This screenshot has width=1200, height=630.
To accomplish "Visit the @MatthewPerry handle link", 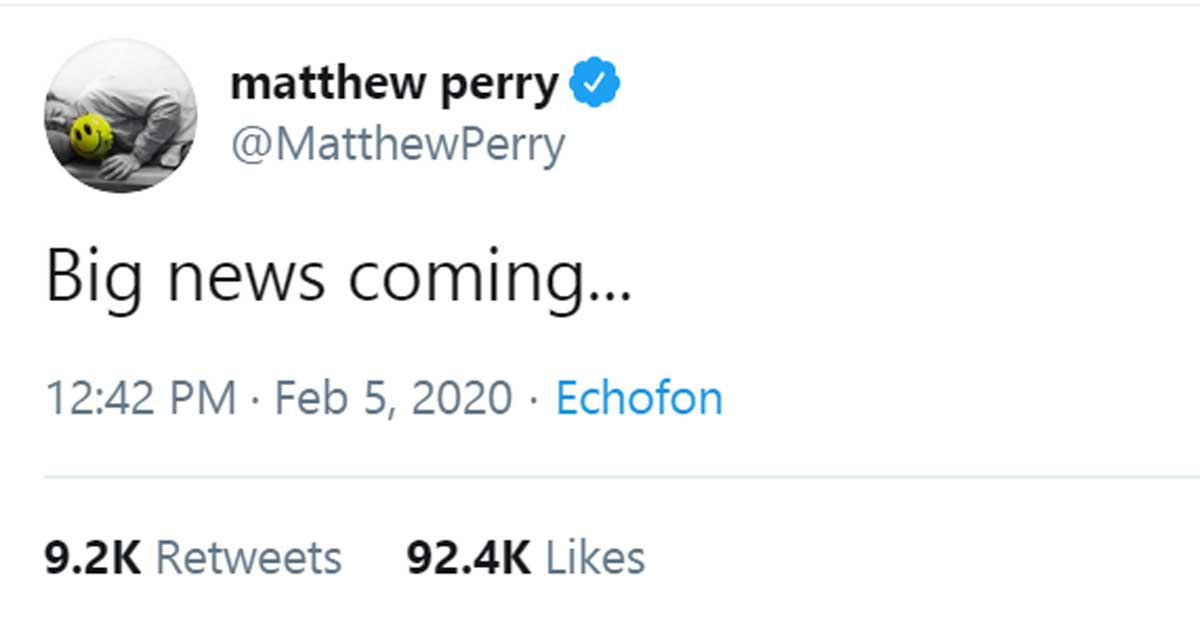I will coord(397,145).
